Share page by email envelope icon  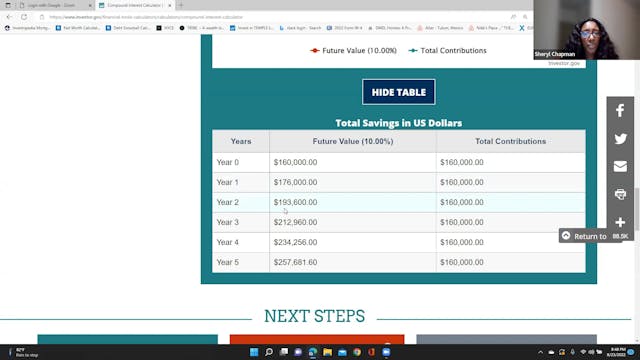coord(620,167)
